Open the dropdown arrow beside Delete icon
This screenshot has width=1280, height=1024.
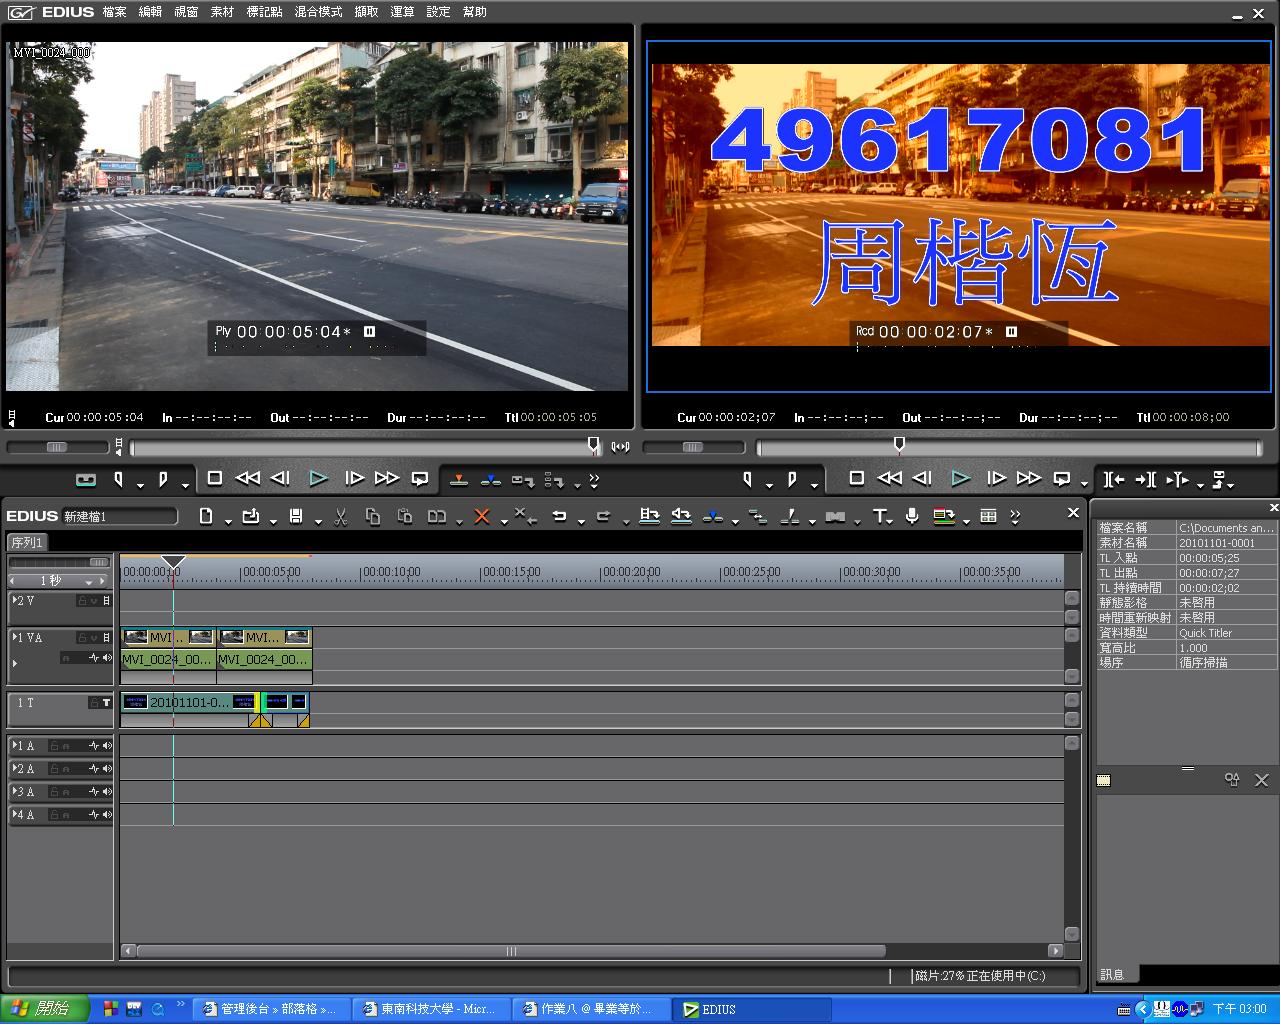click(x=504, y=521)
